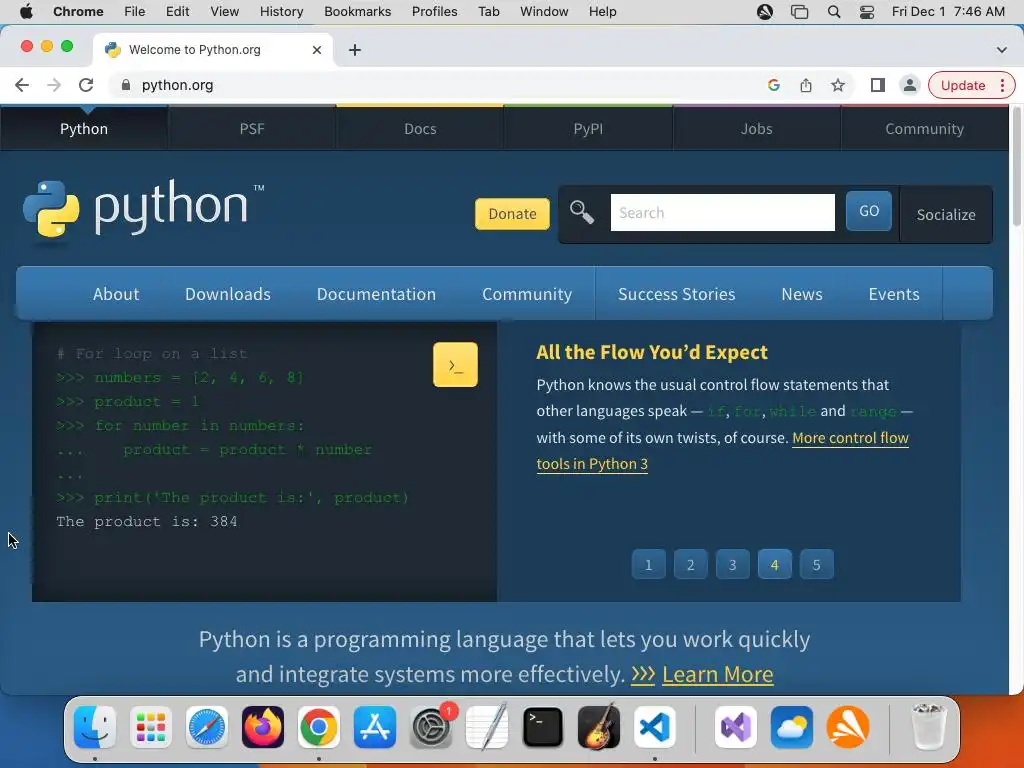Expand the tab search chevron
This screenshot has width=1024, height=768.
tap(1001, 50)
